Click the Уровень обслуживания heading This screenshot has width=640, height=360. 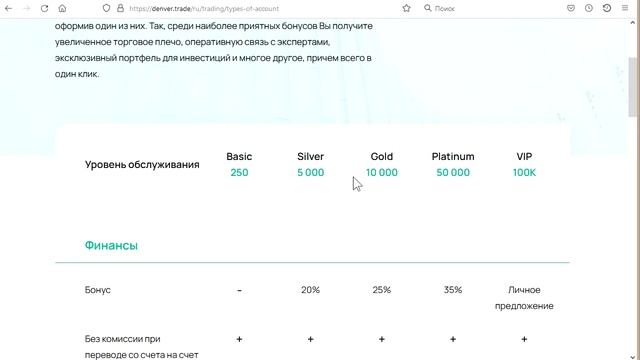point(142,164)
